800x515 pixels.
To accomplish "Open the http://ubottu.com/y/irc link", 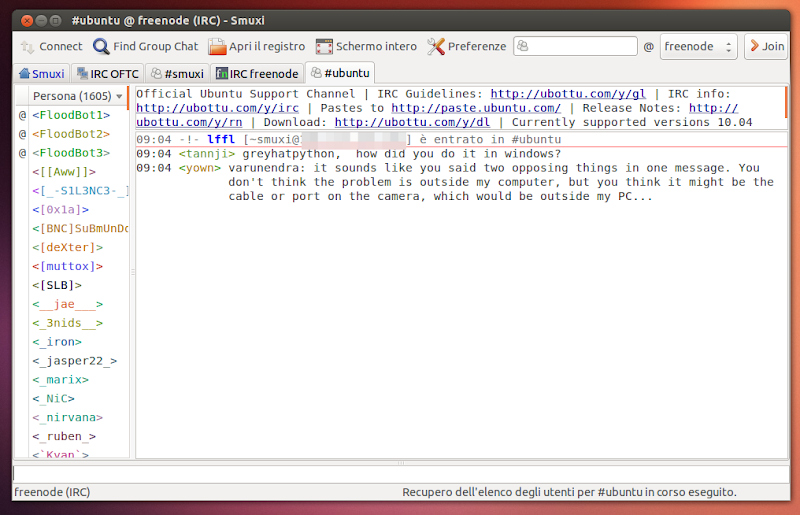I will (x=217, y=108).
